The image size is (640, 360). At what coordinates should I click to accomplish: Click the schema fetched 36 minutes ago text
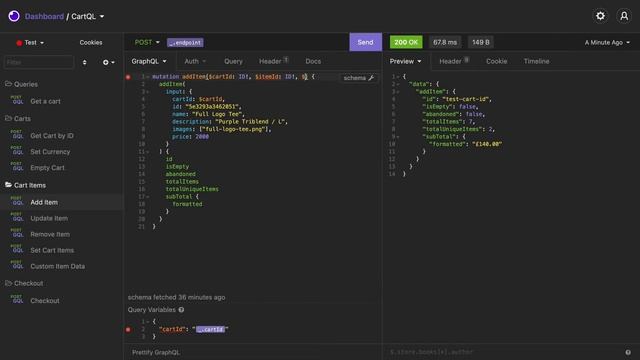(x=176, y=297)
